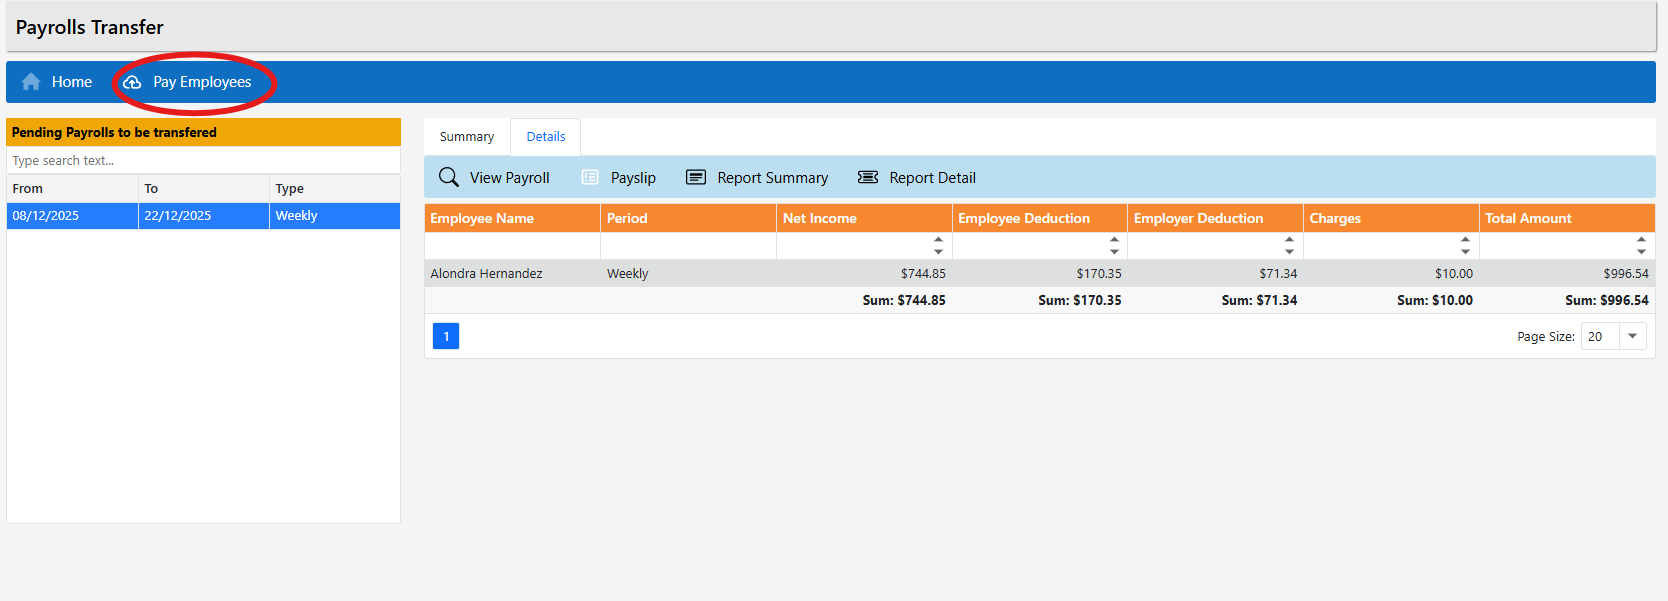Viewport: 1668px width, 601px height.
Task: Click the Payslip button
Action: point(619,177)
